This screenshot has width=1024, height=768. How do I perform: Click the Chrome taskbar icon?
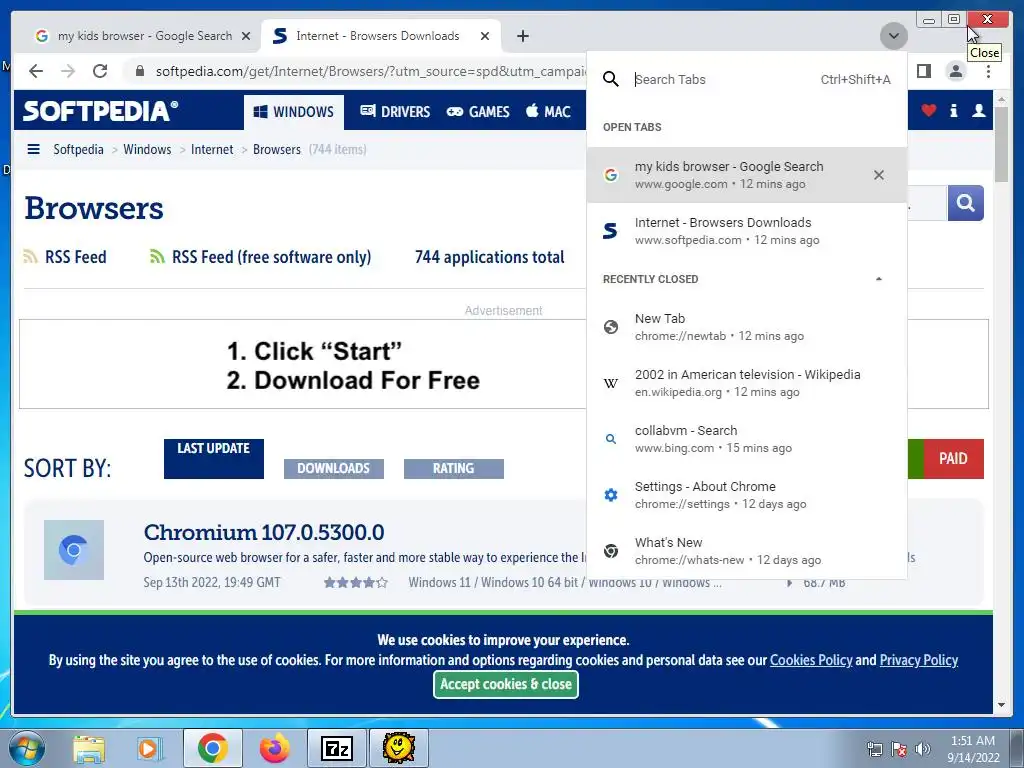[212, 748]
